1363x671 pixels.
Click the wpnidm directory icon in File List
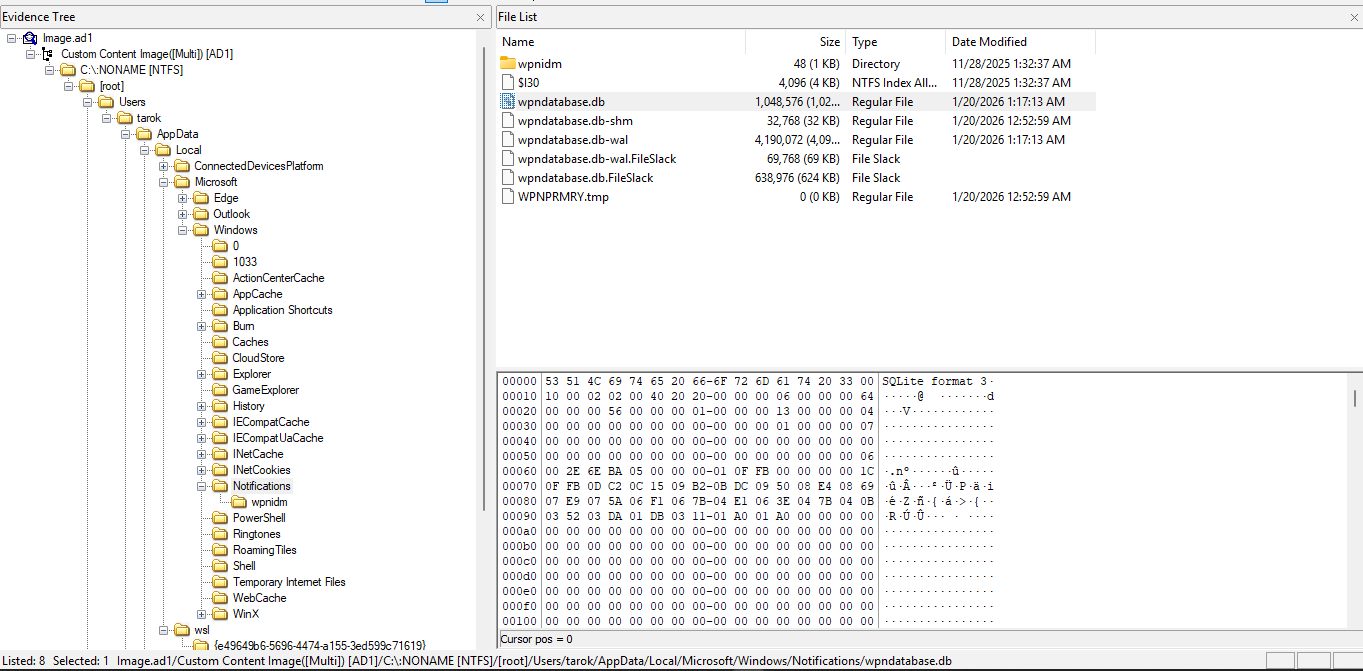(x=507, y=64)
